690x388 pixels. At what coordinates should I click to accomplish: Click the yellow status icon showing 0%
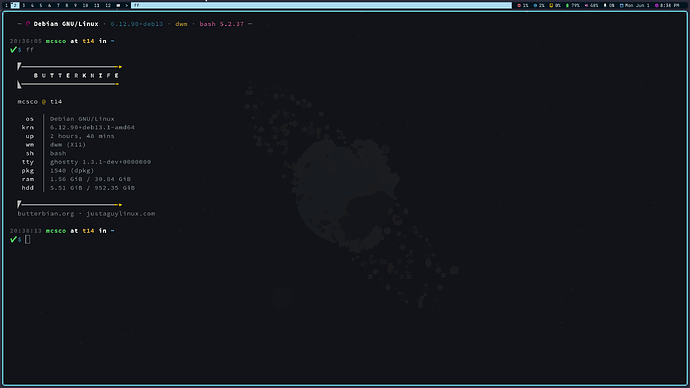click(x=551, y=5)
